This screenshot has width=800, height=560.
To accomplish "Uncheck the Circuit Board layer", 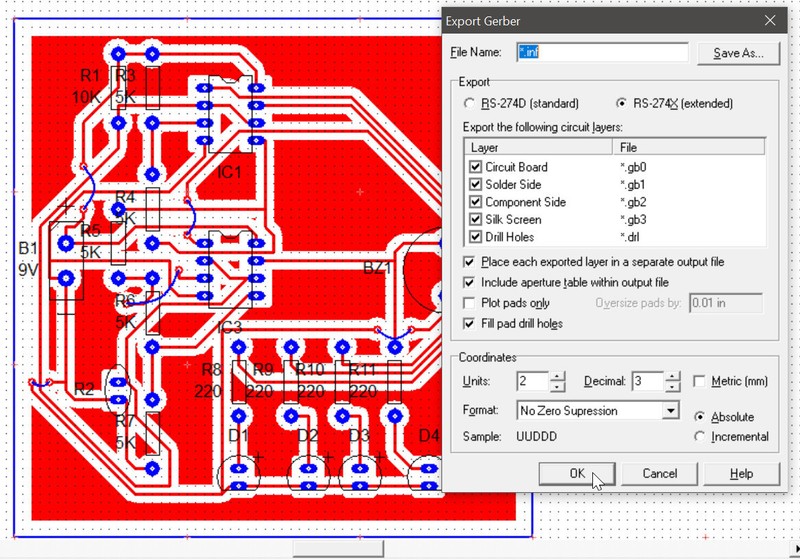I will (x=475, y=167).
